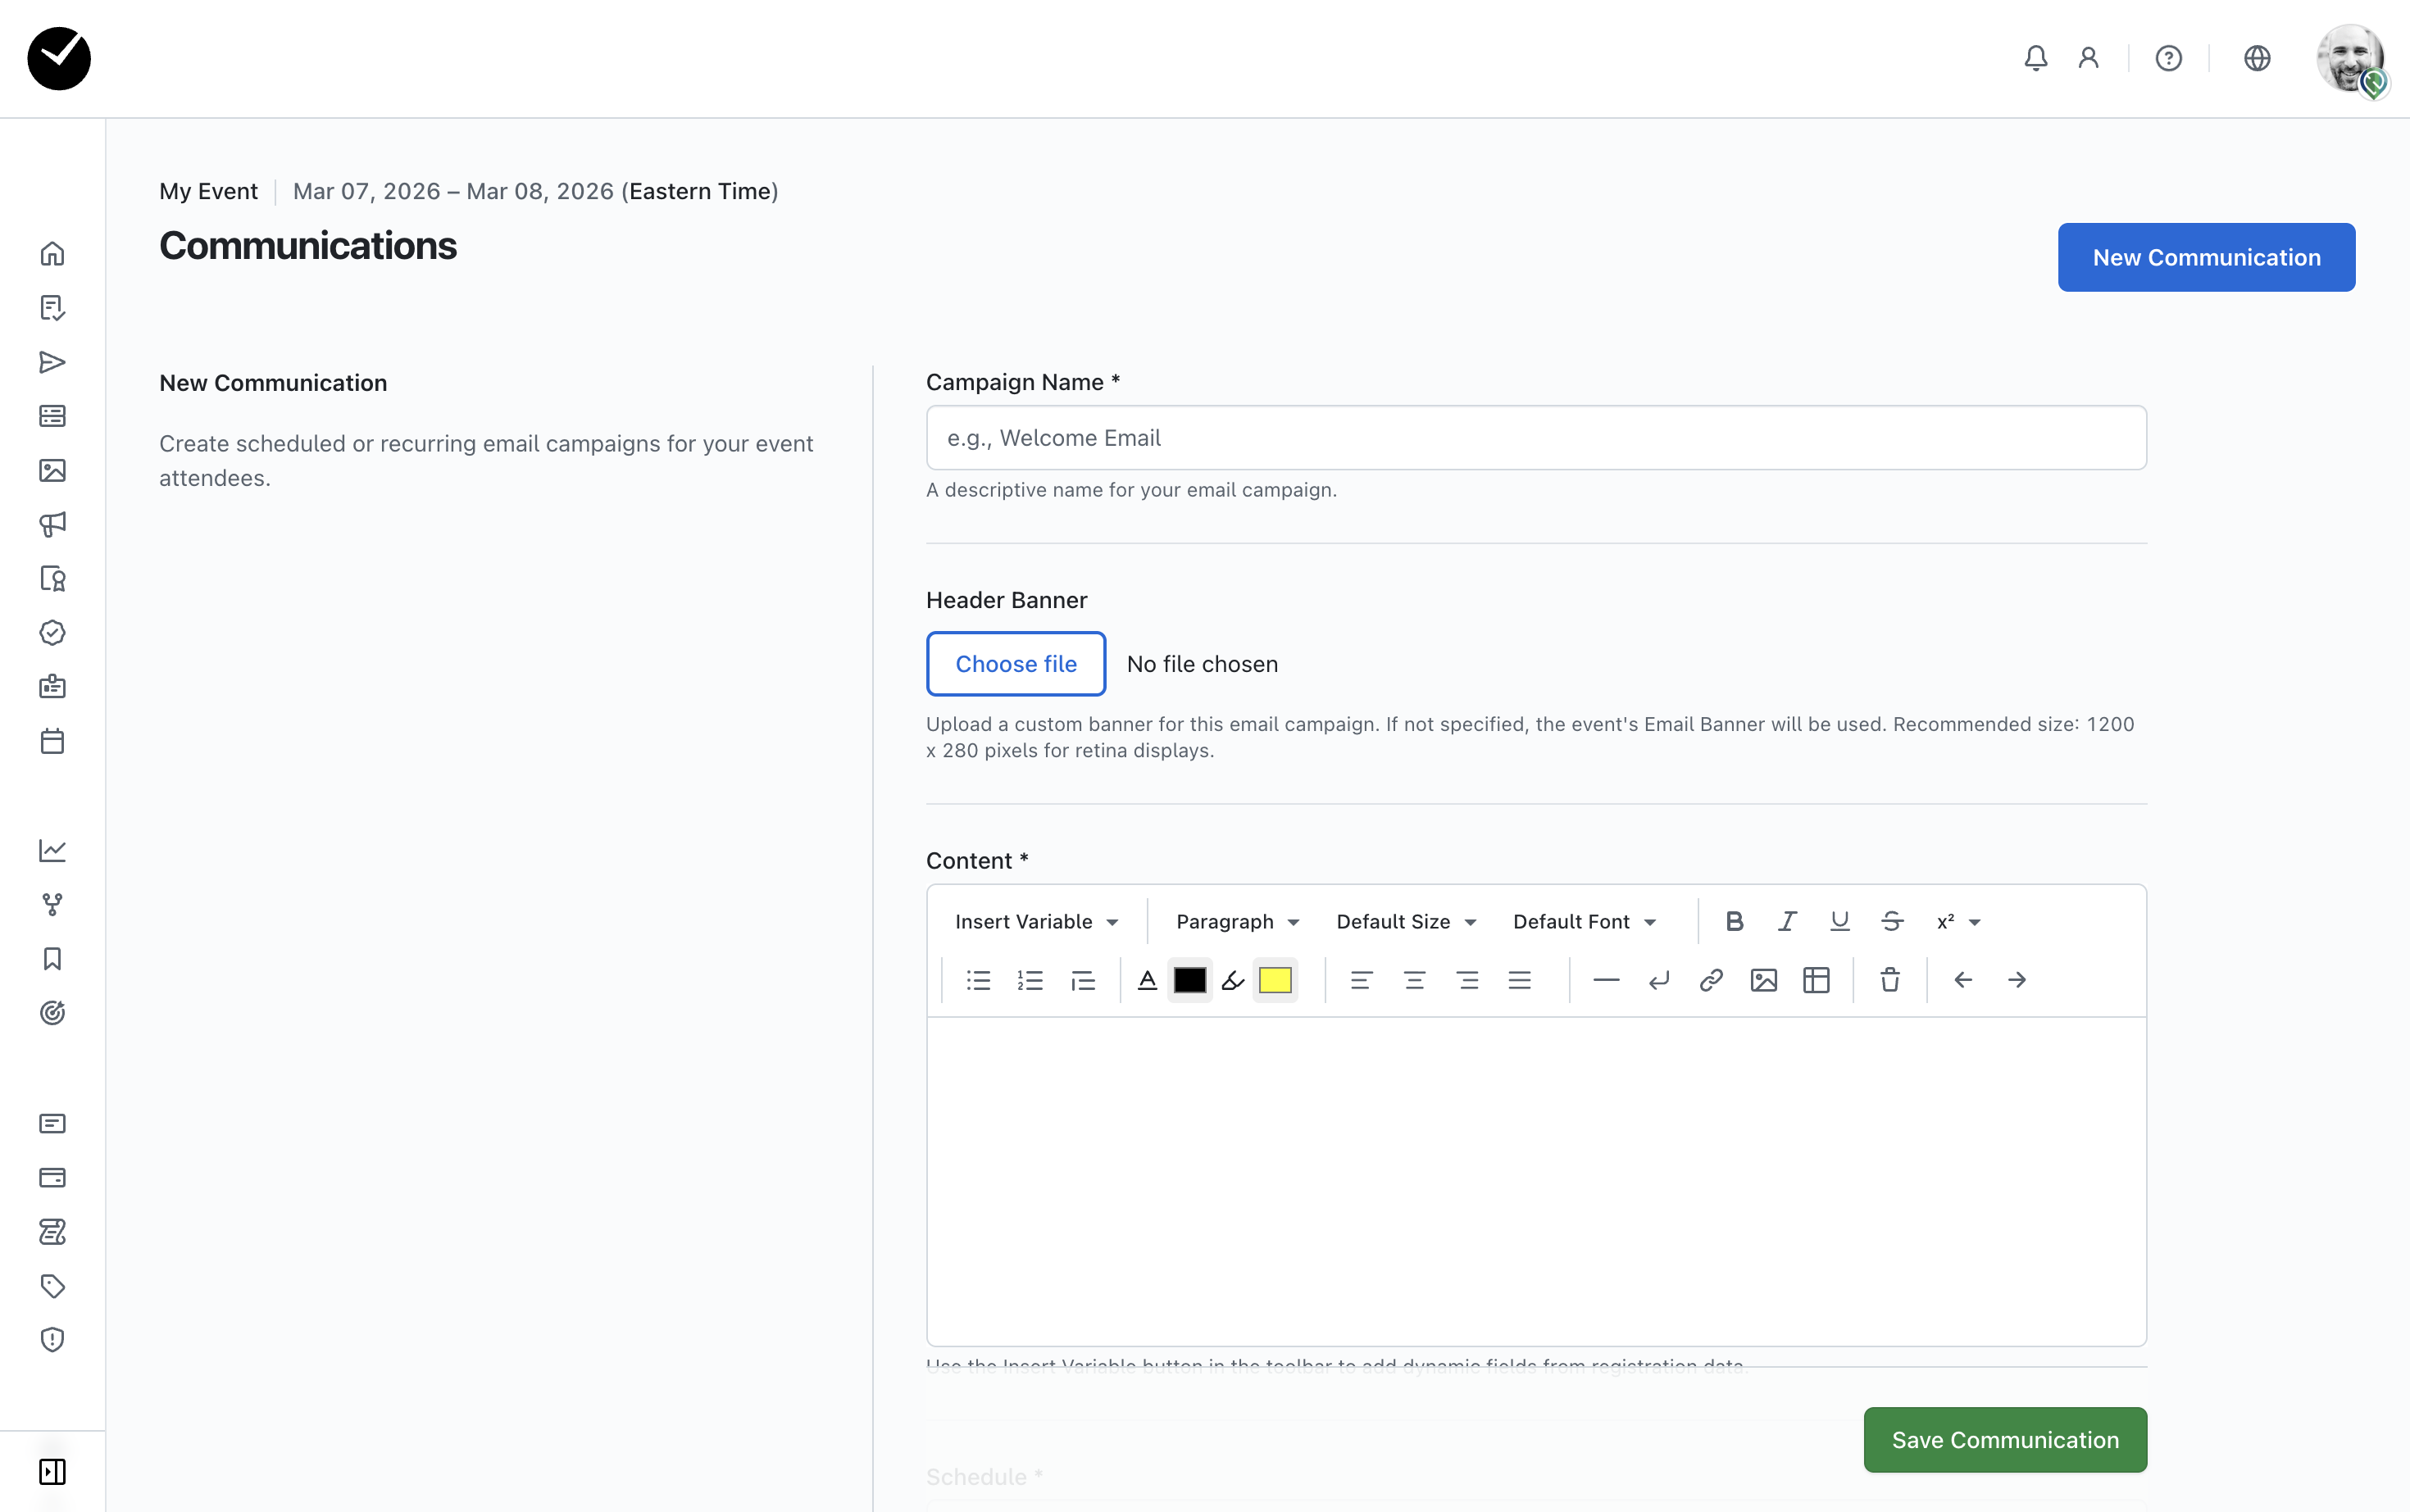Click the New Communication button
Screen dimensions: 2410x1512
(x=2205, y=257)
